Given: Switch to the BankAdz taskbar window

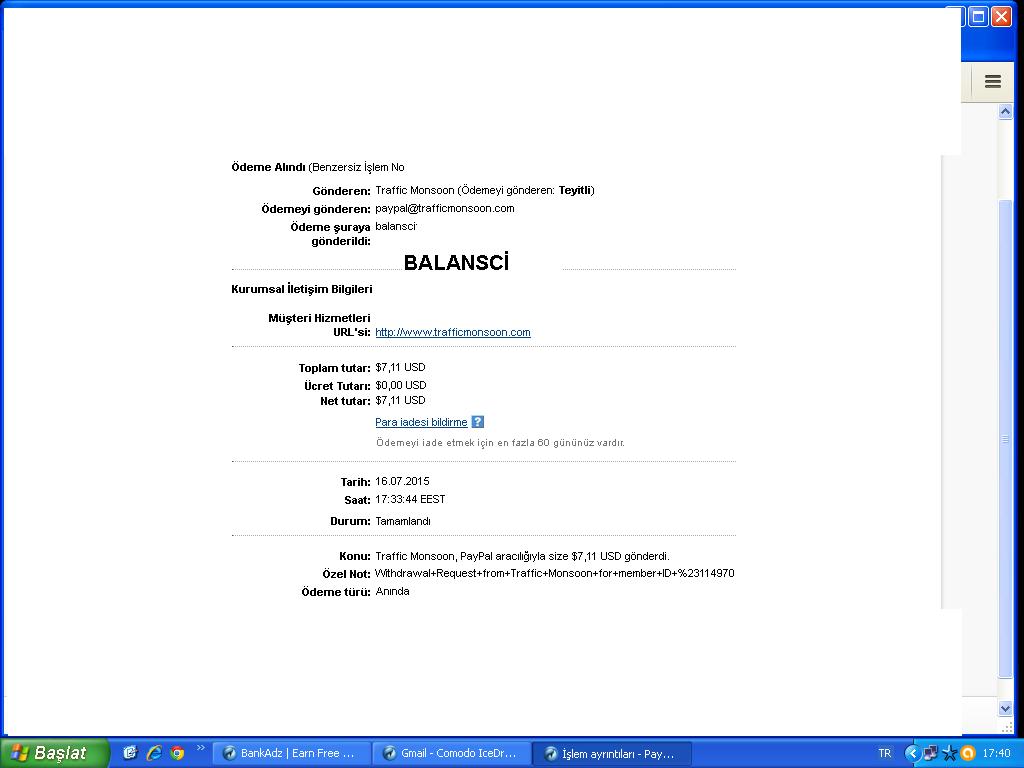Looking at the screenshot, I should click(x=291, y=753).
